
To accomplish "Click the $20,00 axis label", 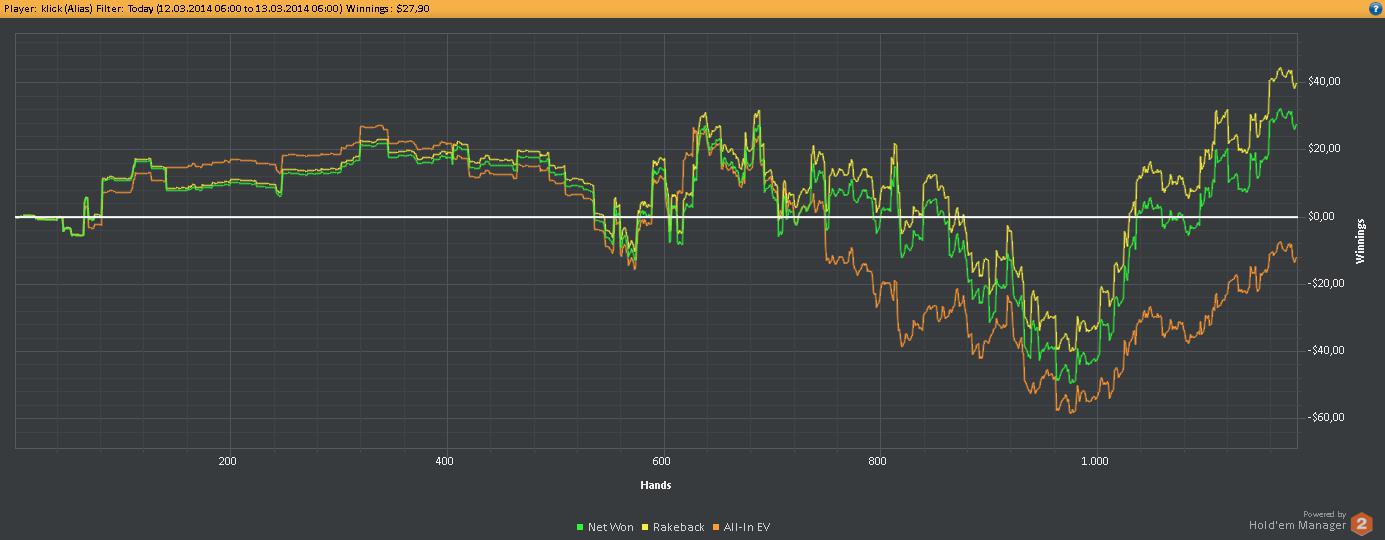I will pos(1324,149).
